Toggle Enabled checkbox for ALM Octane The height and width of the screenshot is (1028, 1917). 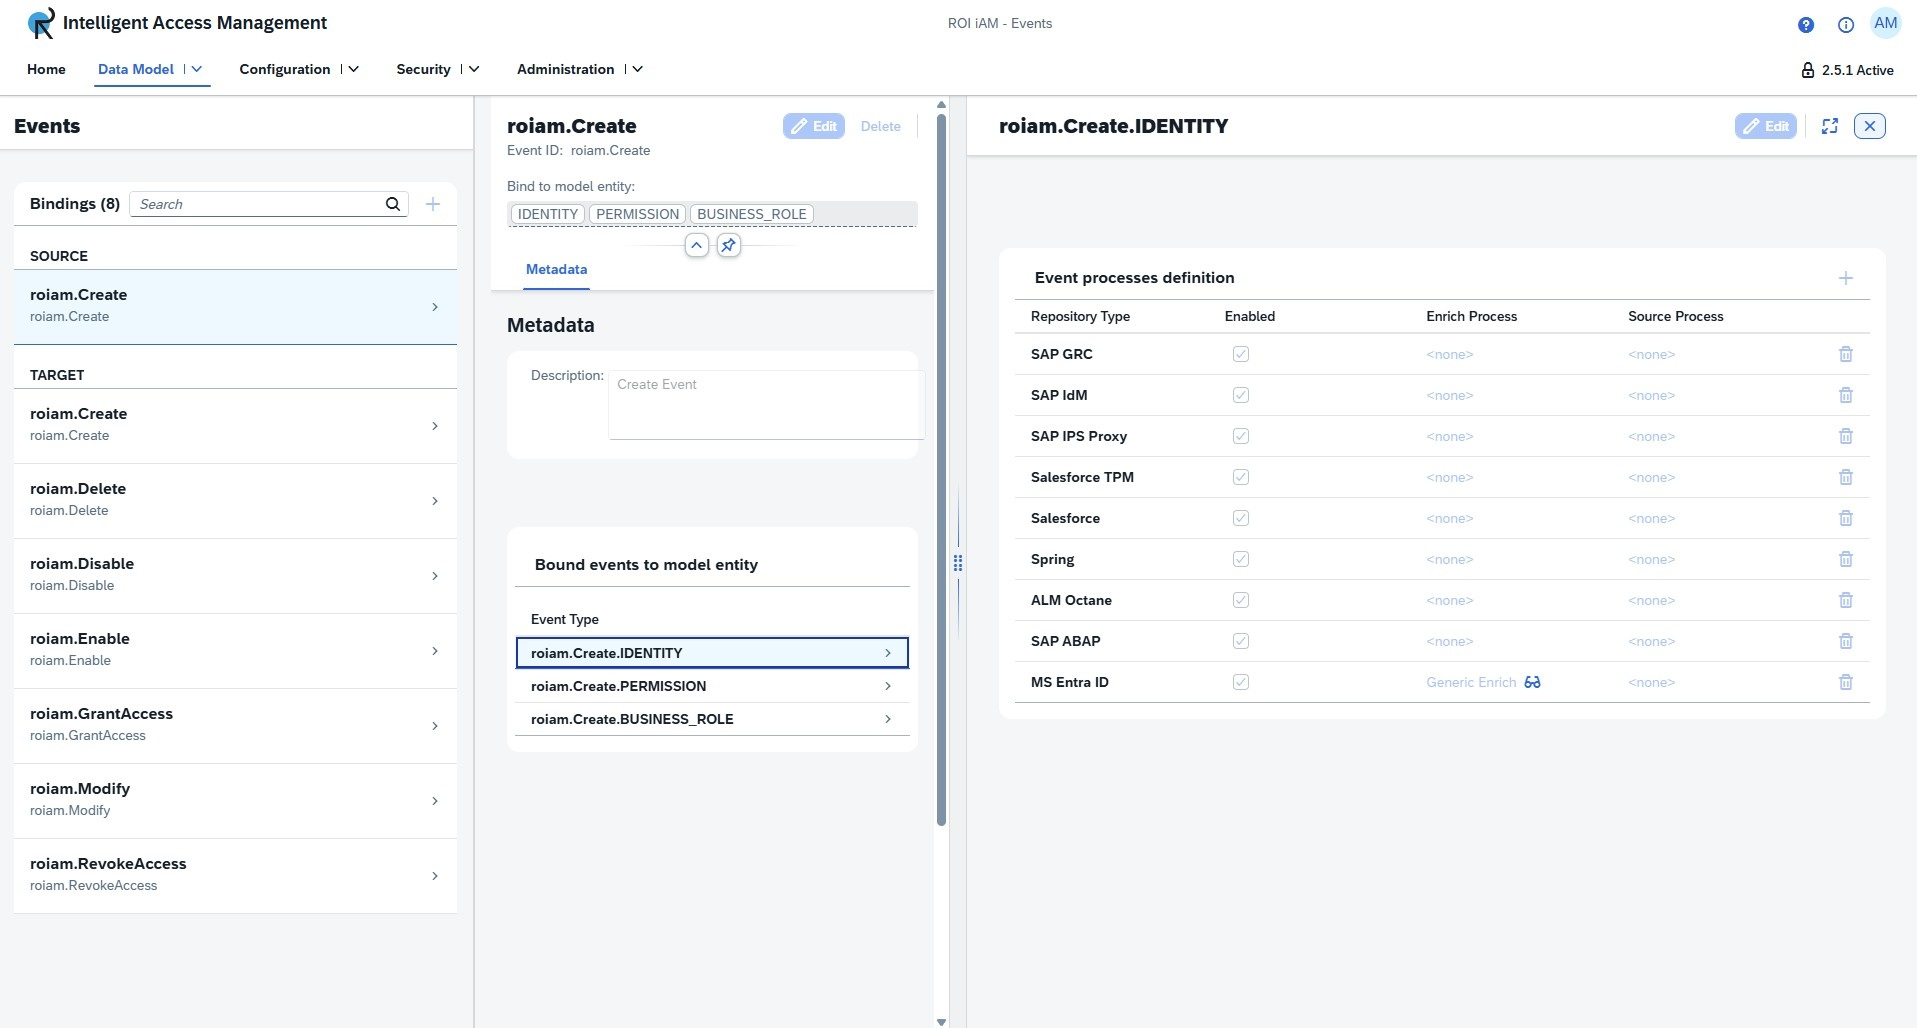point(1240,600)
